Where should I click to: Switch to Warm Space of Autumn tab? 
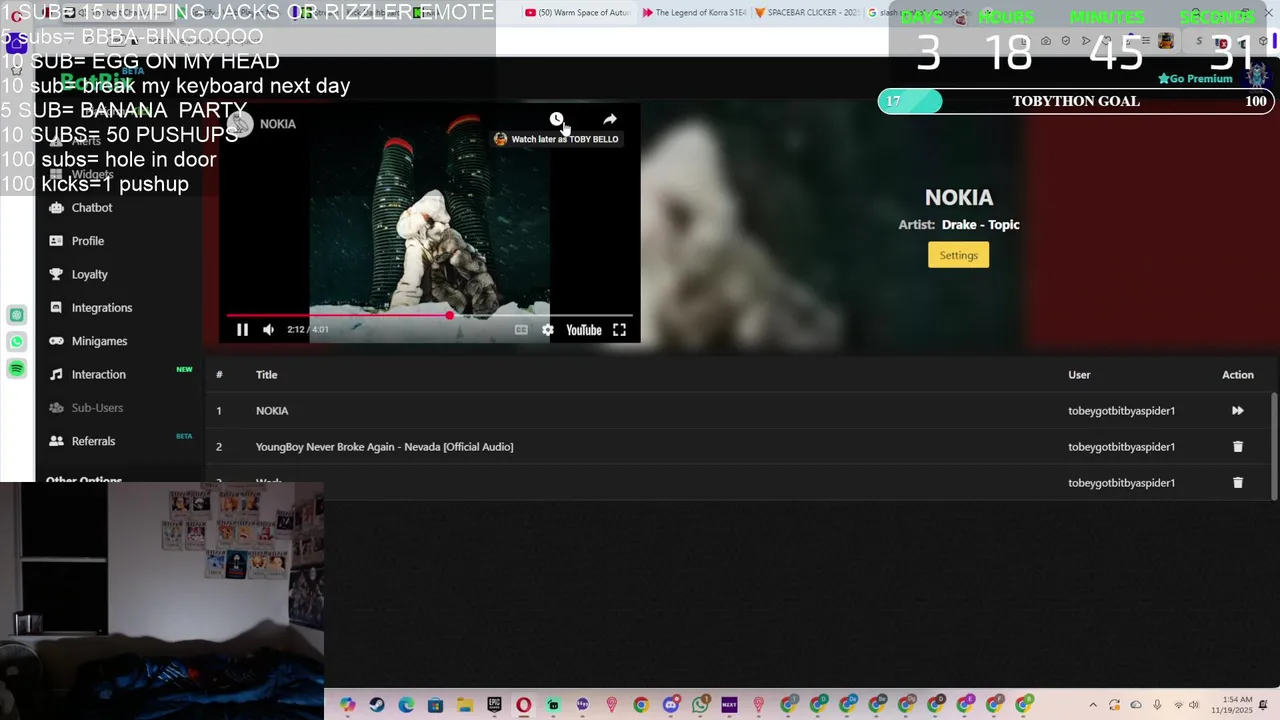(577, 13)
